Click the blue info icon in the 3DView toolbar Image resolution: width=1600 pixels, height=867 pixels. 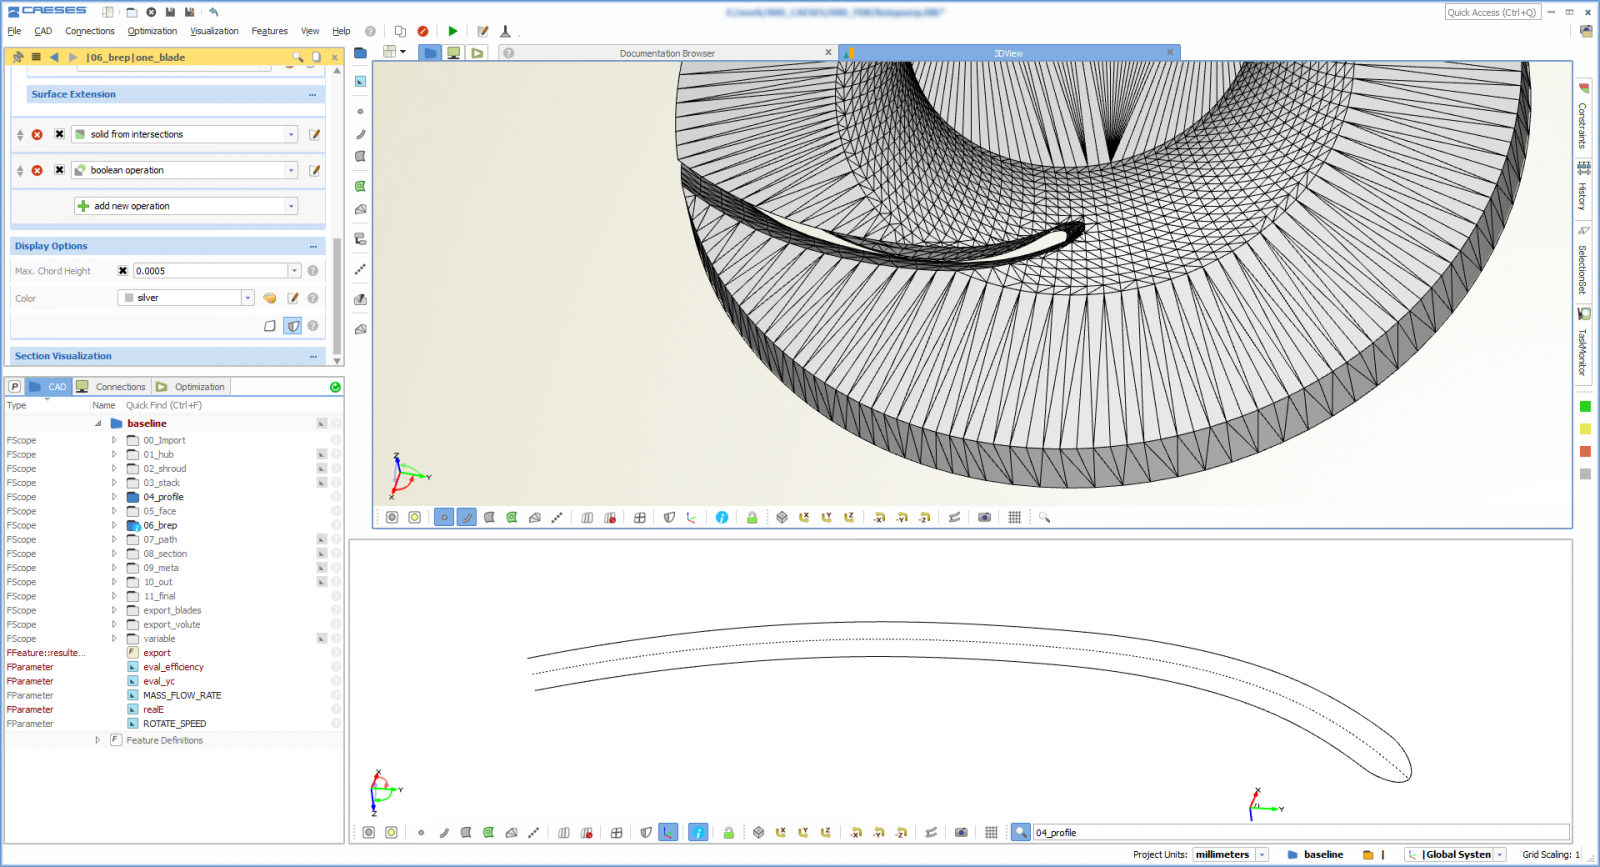[x=722, y=517]
